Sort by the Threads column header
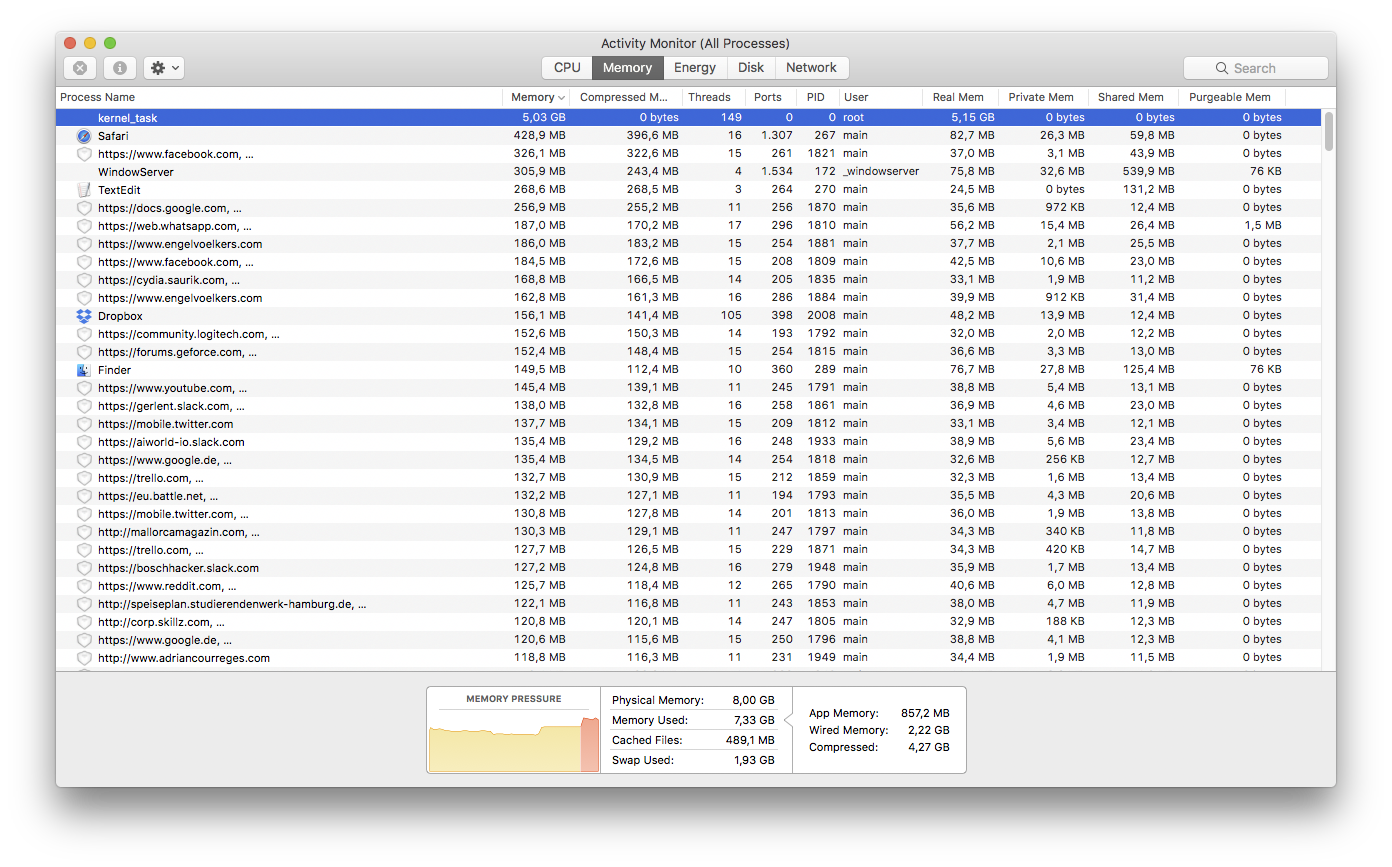This screenshot has width=1392, height=867. 714,97
